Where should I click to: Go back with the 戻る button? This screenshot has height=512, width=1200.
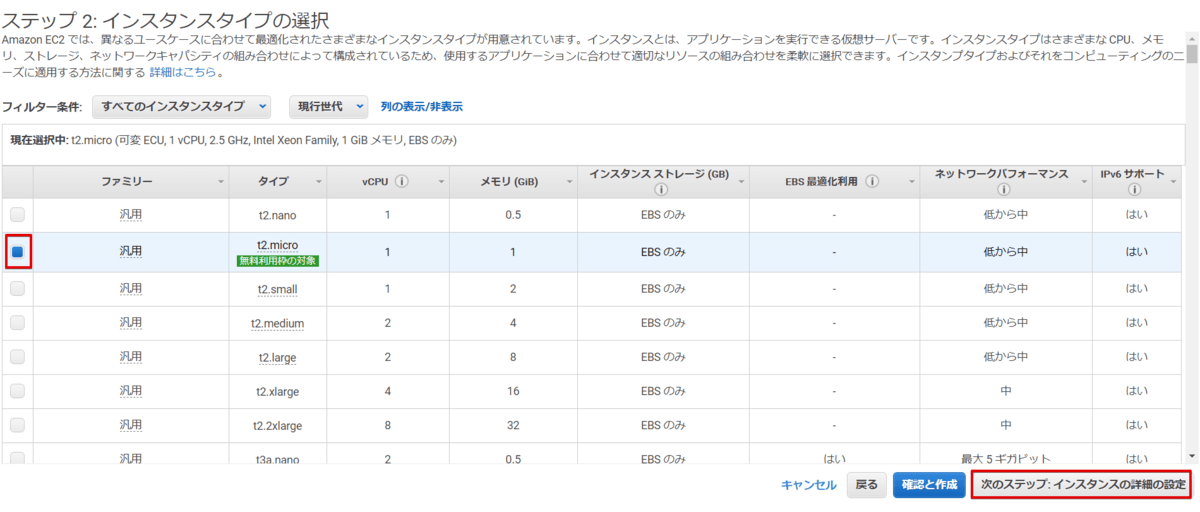click(866, 485)
